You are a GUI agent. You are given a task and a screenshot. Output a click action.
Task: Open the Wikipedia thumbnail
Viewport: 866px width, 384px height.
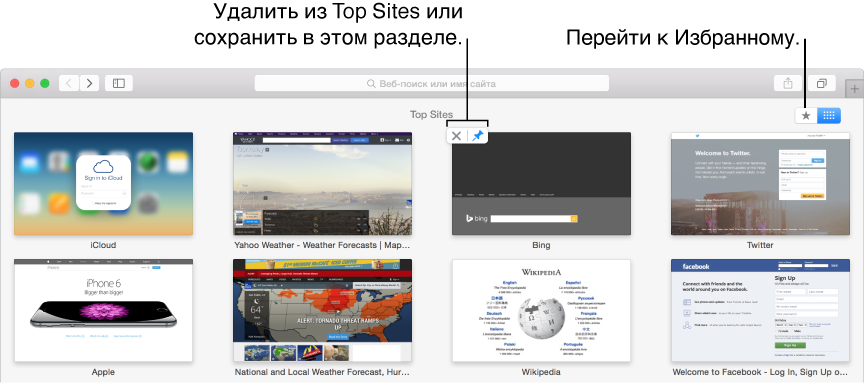[x=541, y=310]
